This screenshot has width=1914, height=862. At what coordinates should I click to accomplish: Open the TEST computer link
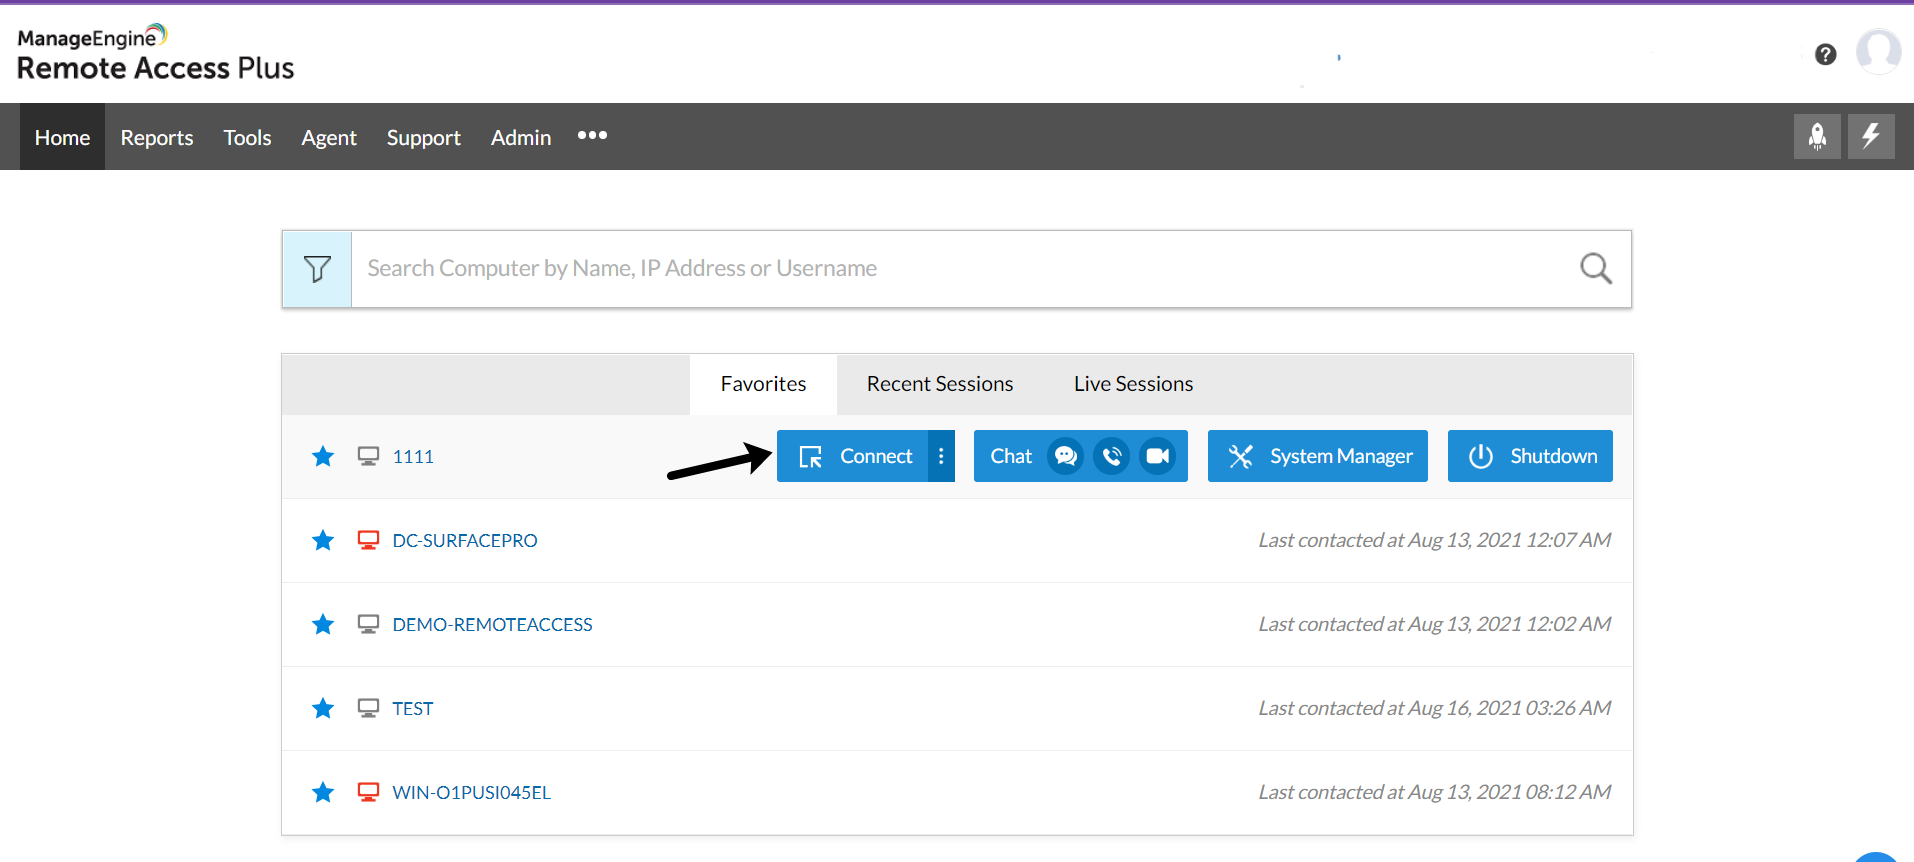click(413, 709)
